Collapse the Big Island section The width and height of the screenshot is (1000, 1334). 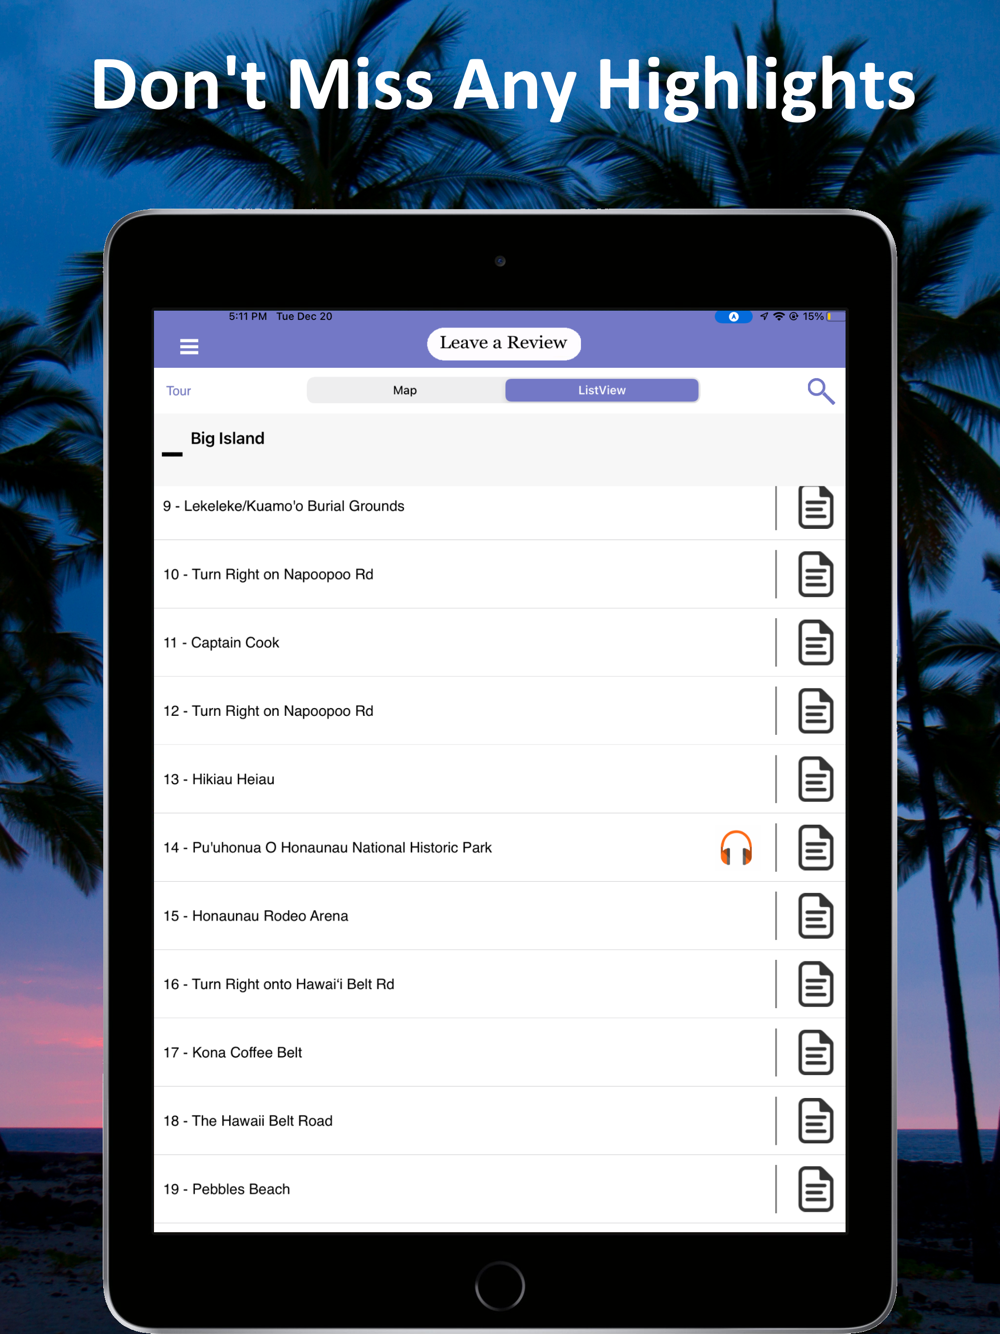click(x=172, y=454)
